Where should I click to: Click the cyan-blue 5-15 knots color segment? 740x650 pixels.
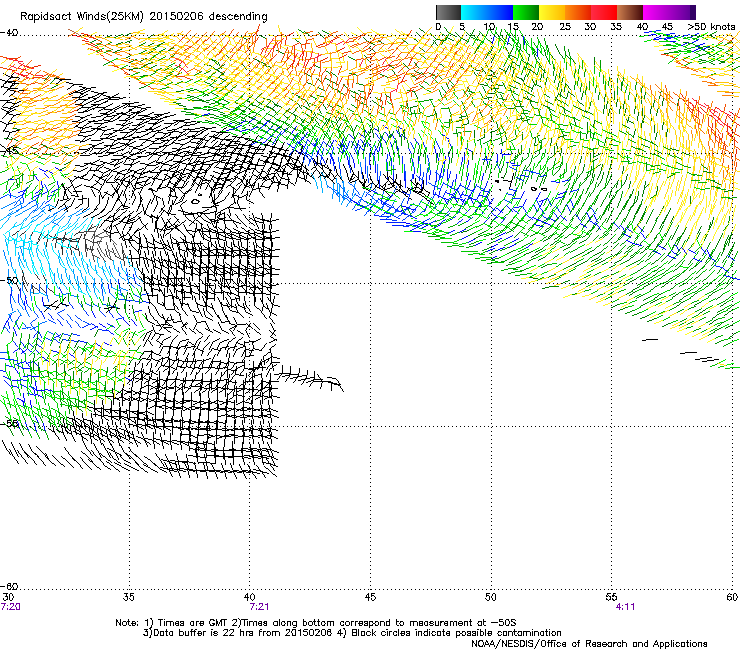tap(487, 12)
